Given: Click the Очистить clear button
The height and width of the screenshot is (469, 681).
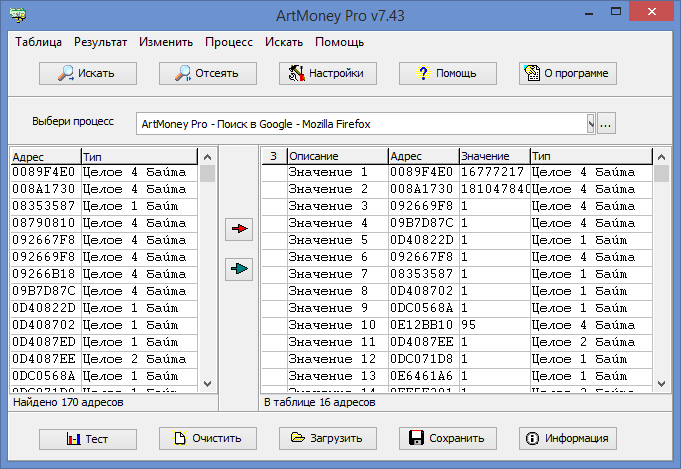Looking at the screenshot, I should tap(207, 438).
